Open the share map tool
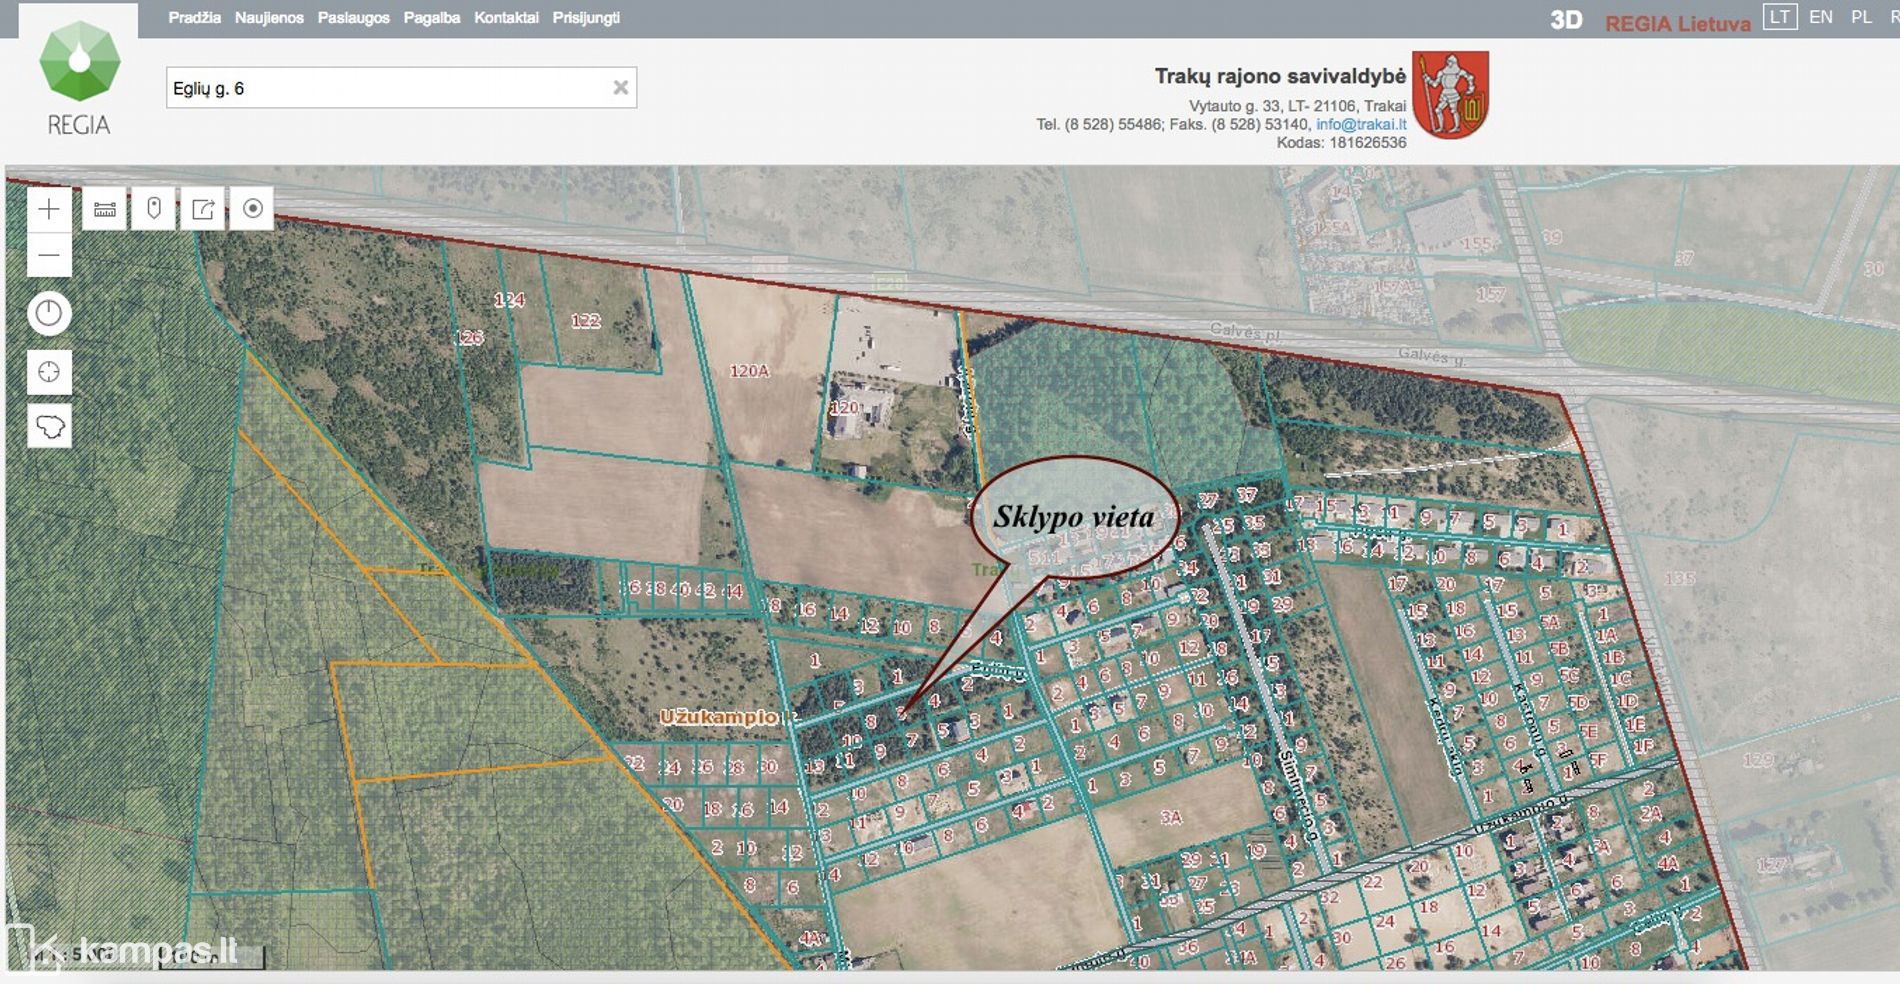 click(x=203, y=209)
